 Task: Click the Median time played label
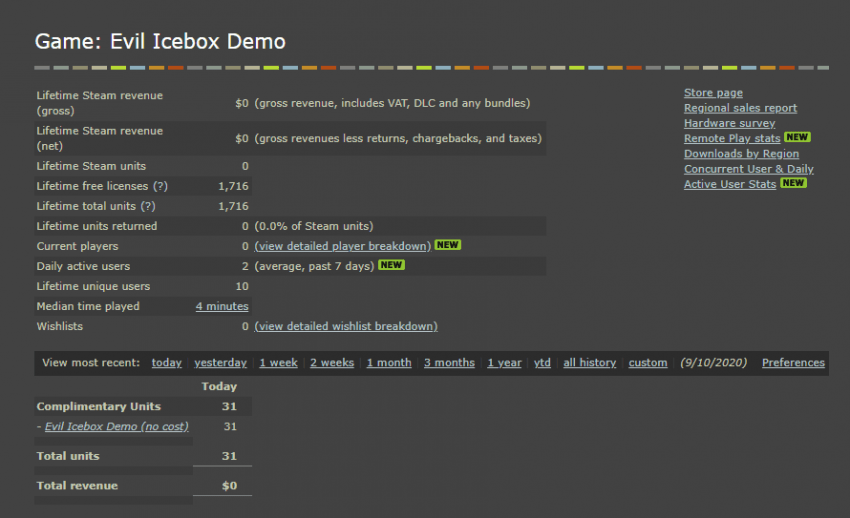pyautogui.click(x=88, y=306)
